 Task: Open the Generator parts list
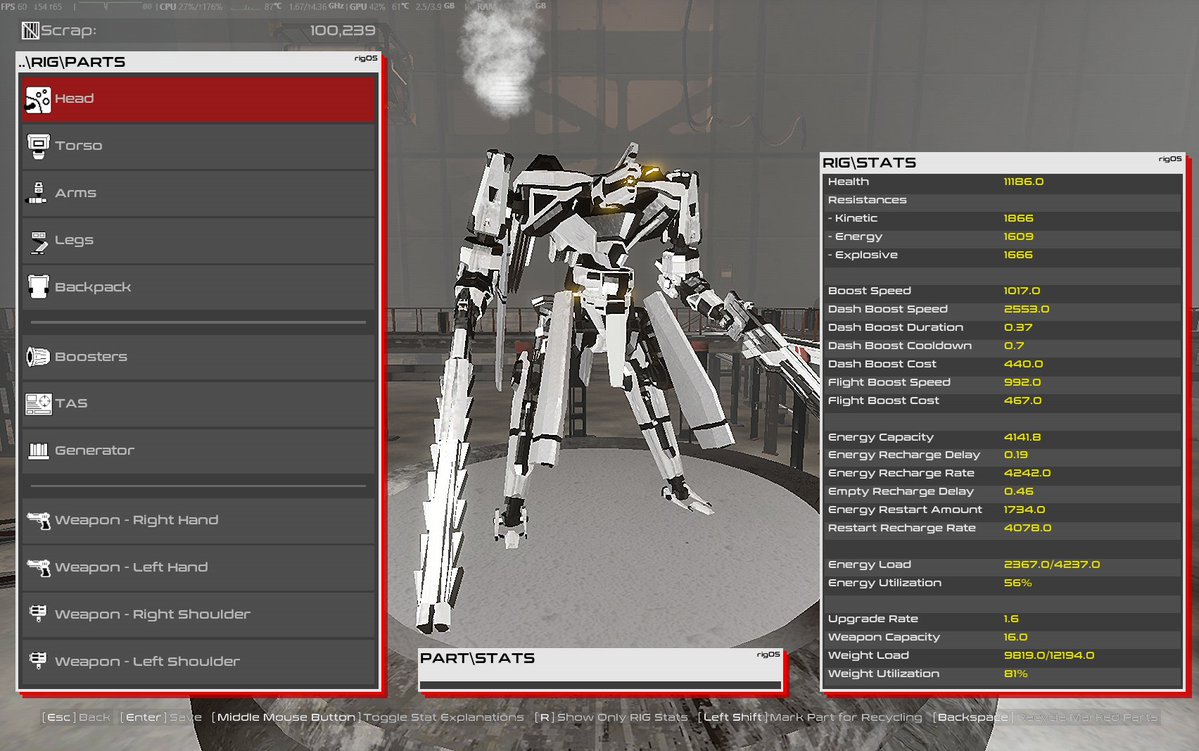coord(199,451)
